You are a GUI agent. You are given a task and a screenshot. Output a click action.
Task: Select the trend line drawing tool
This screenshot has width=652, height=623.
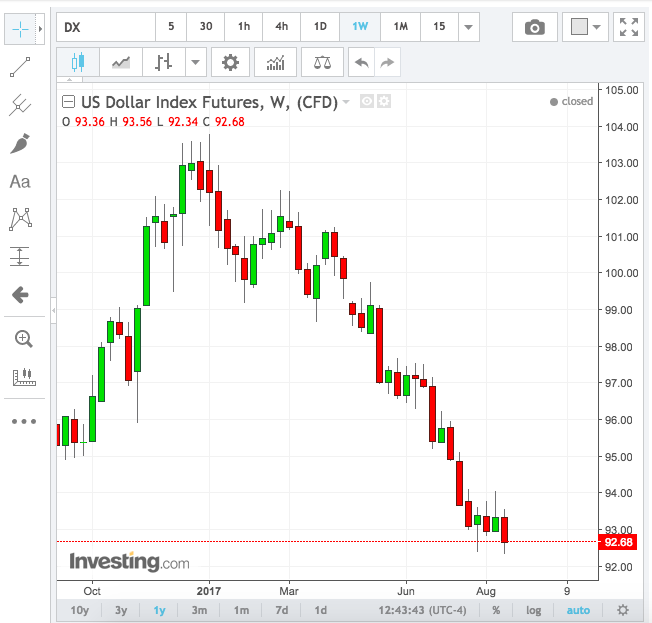[20, 67]
